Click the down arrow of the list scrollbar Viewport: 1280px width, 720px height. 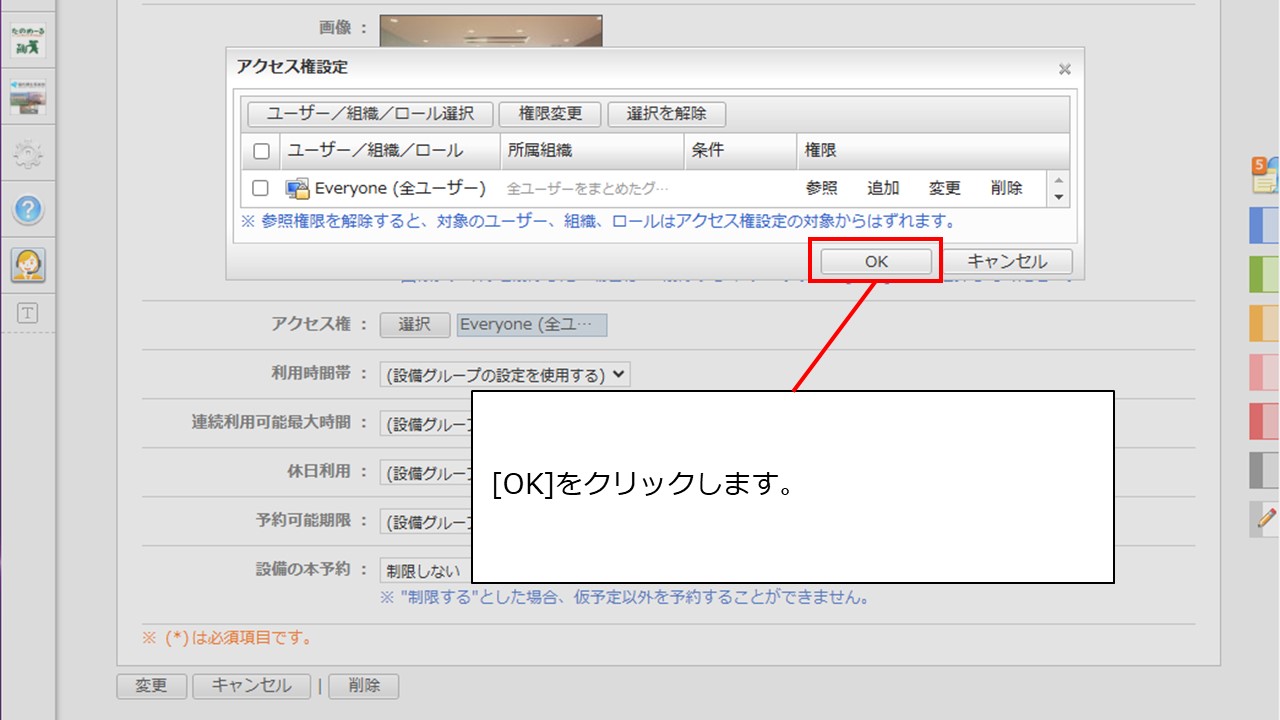tap(1059, 197)
